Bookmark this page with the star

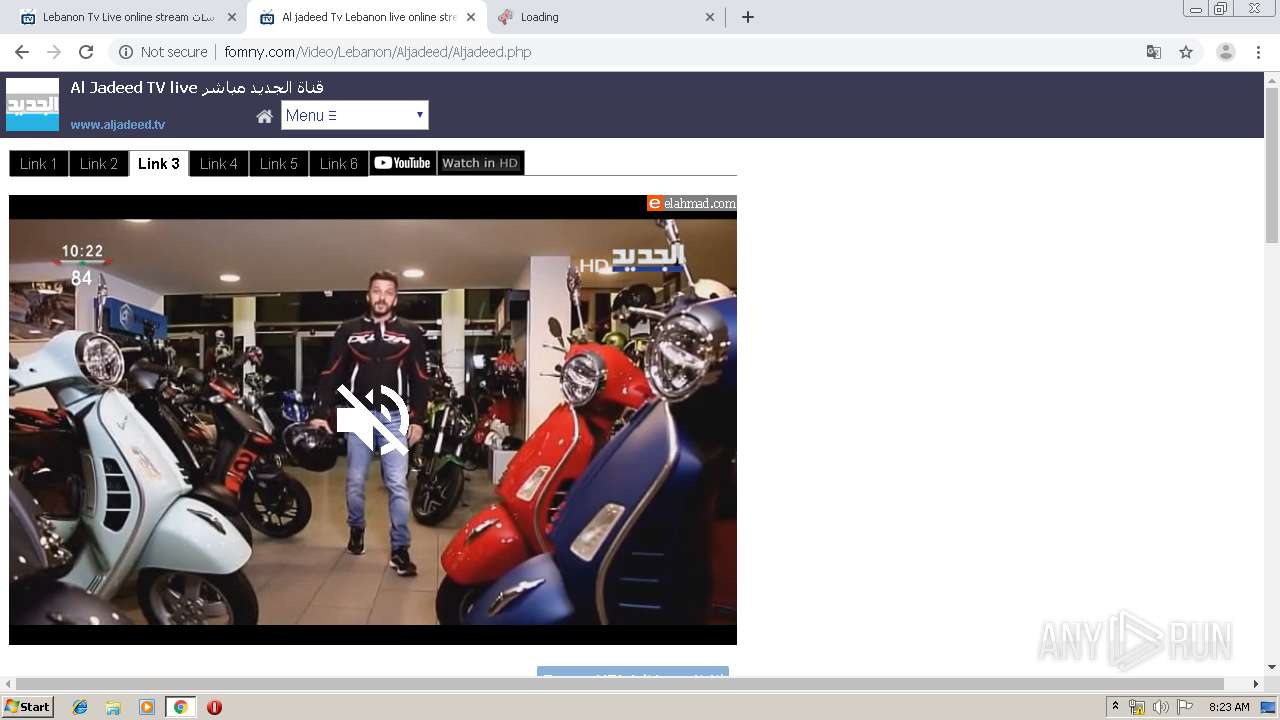(1186, 52)
